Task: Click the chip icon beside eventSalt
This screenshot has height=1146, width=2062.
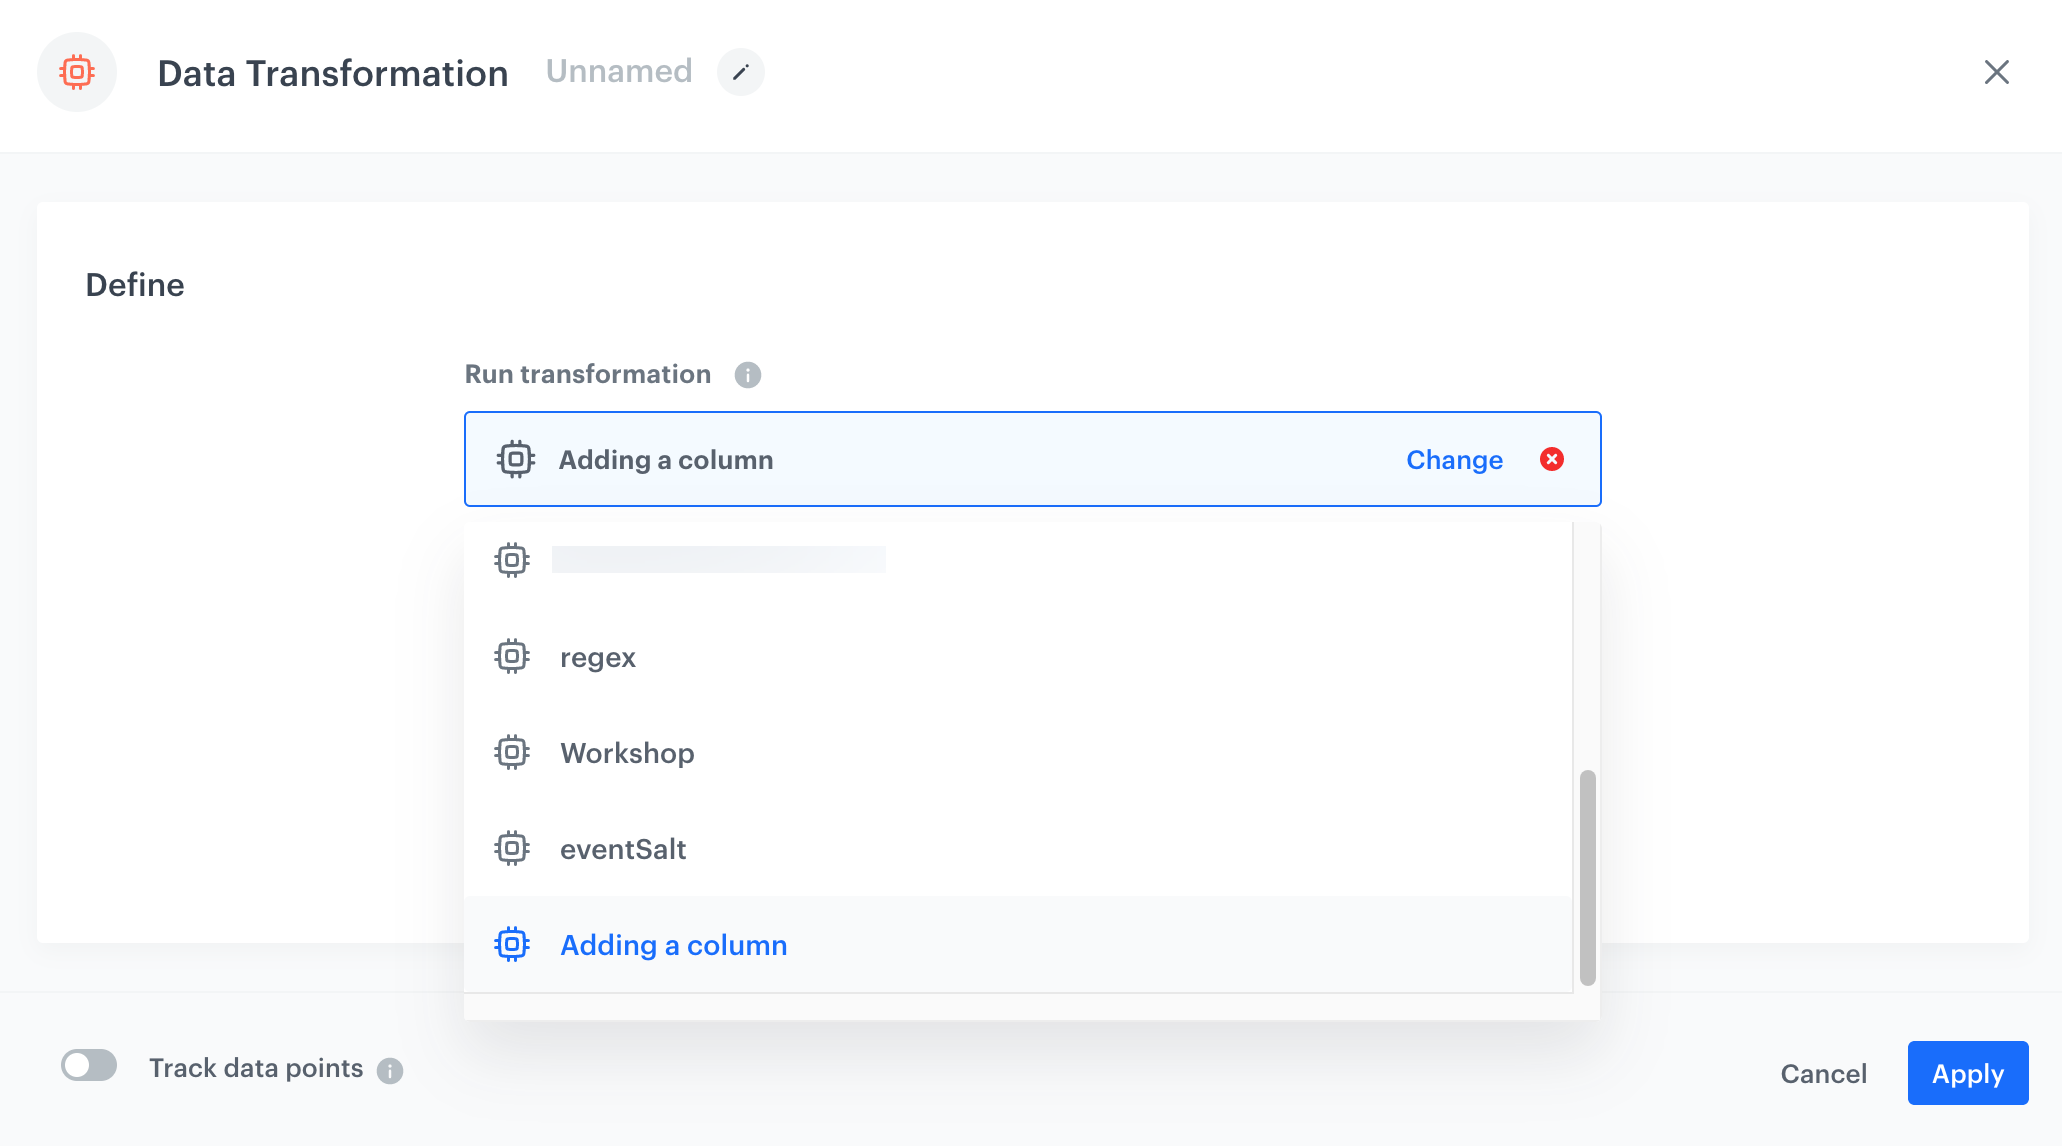Action: pos(512,849)
